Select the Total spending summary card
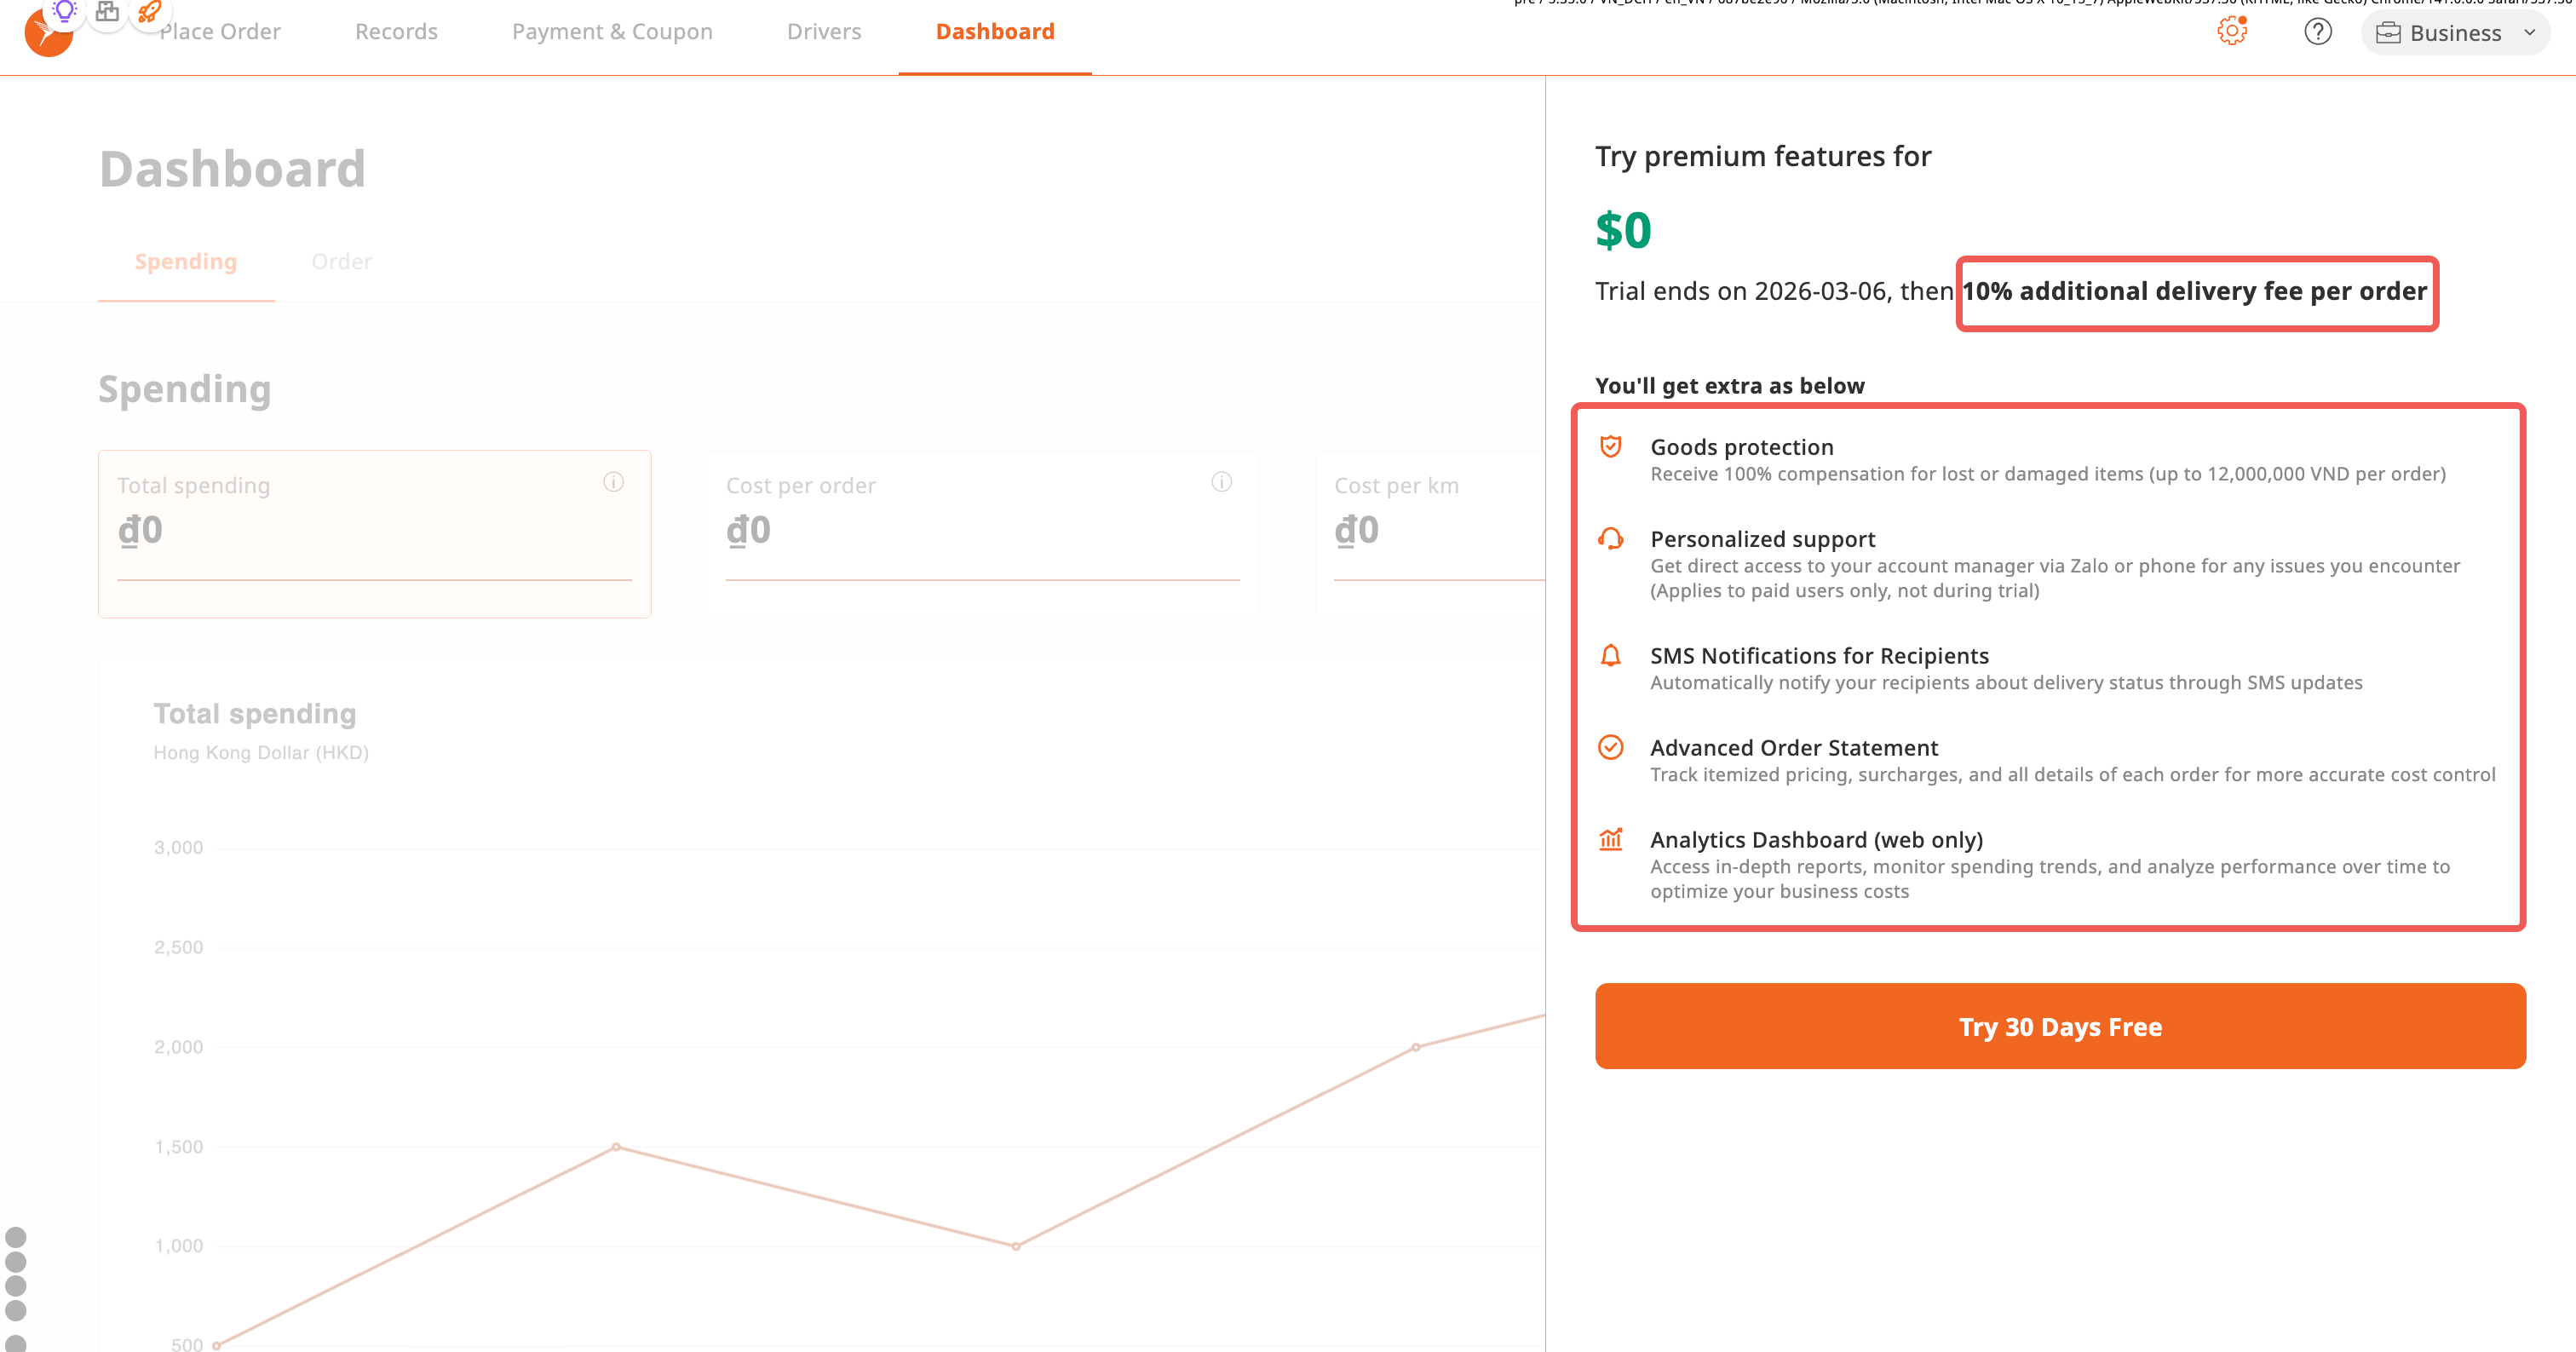 pyautogui.click(x=375, y=534)
